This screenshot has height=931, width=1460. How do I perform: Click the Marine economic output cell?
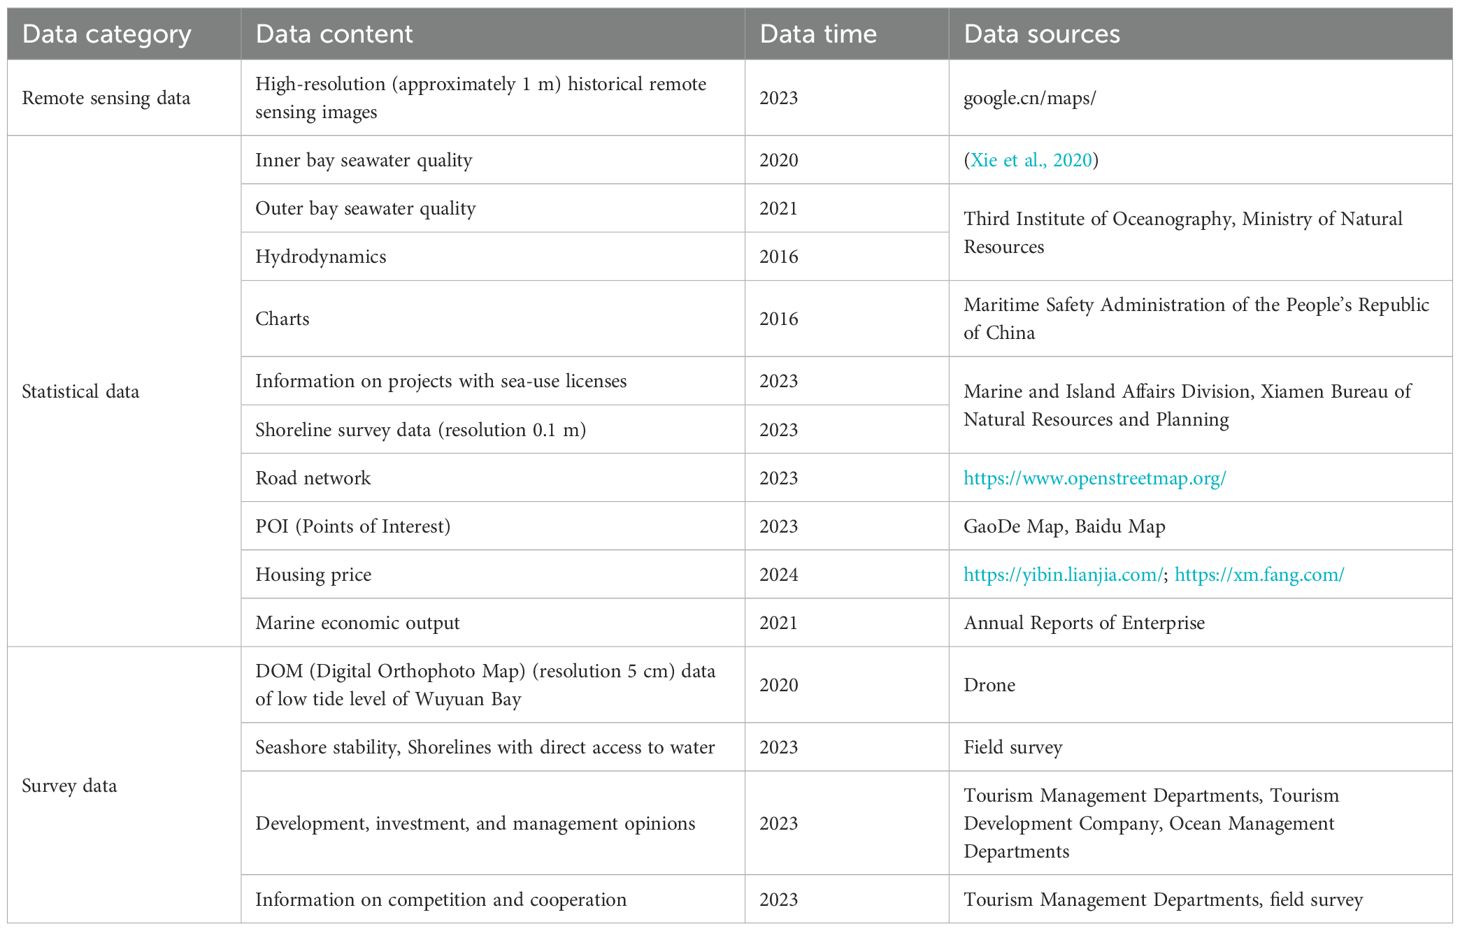pos(357,623)
